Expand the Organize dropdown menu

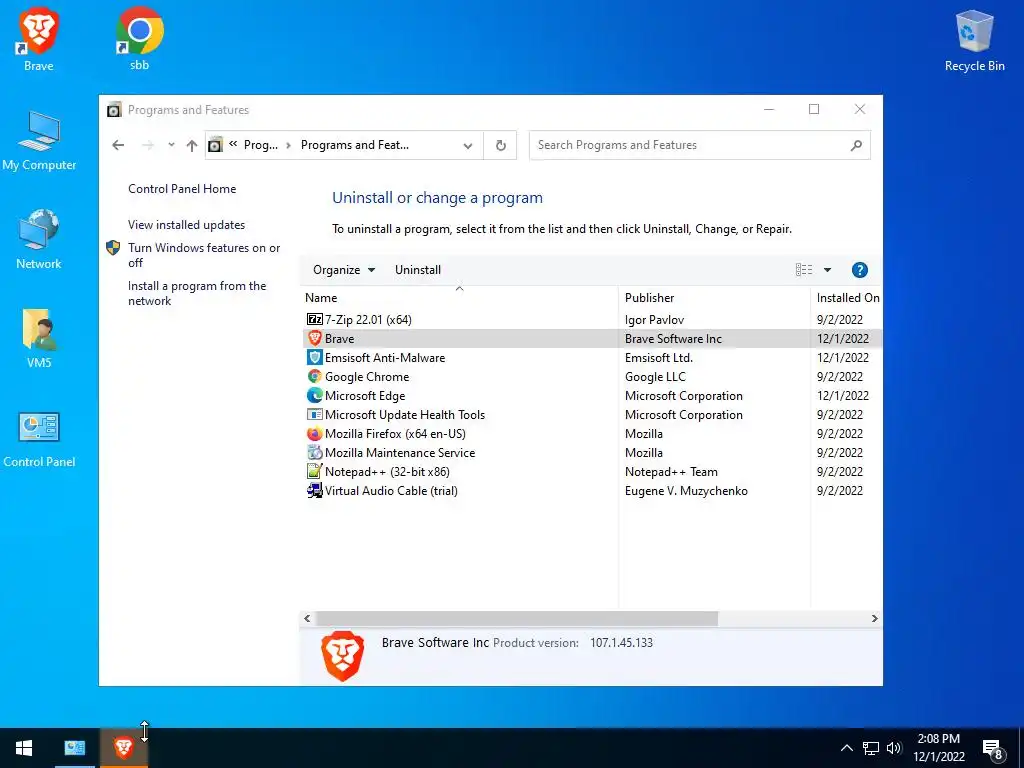[344, 270]
